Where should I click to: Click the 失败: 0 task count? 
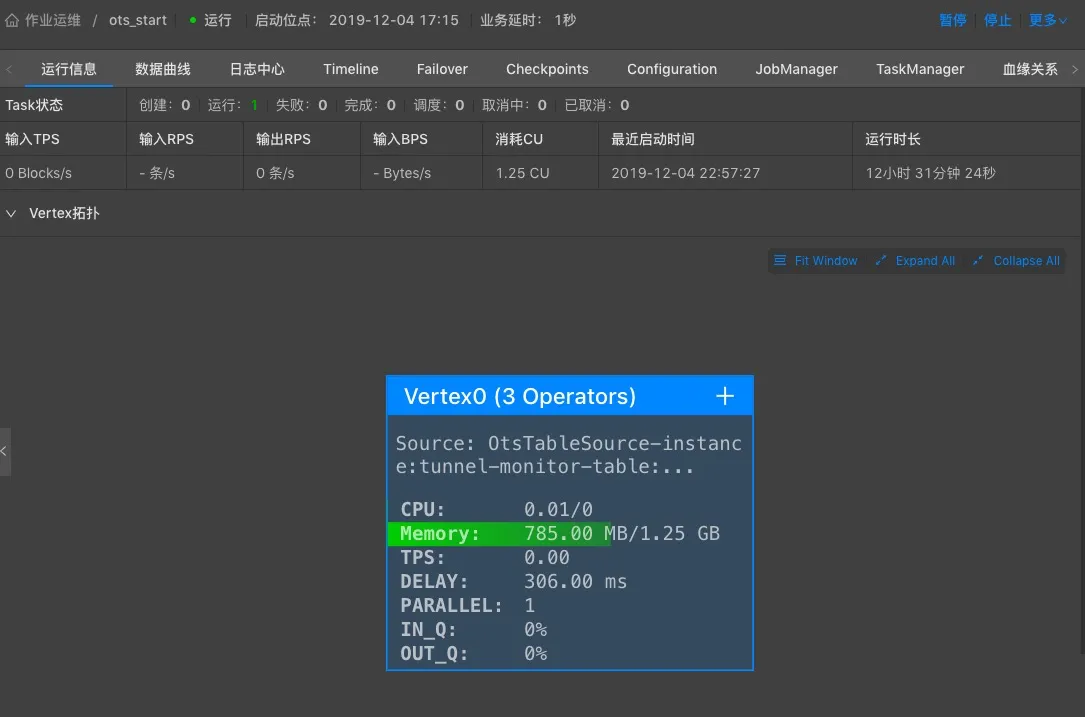(x=301, y=105)
